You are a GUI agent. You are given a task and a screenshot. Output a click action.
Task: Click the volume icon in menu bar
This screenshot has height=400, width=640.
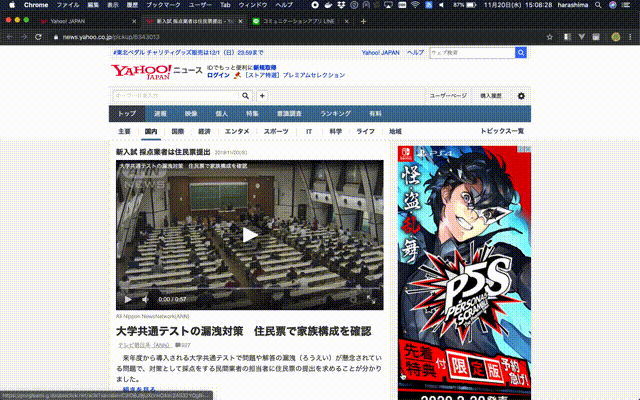click(x=442, y=5)
